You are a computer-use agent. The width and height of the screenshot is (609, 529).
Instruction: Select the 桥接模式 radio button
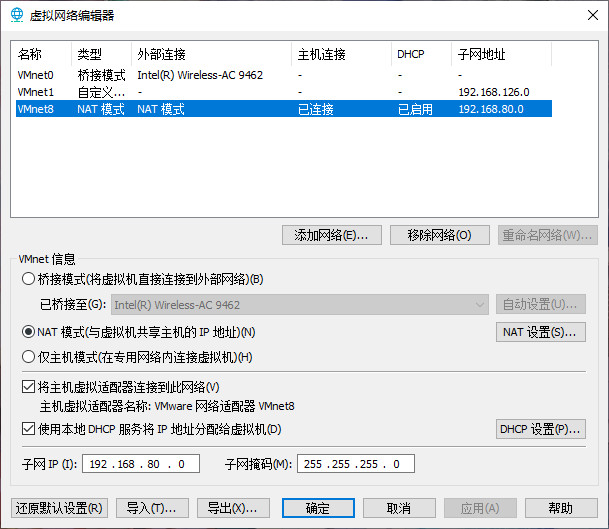(x=28, y=279)
